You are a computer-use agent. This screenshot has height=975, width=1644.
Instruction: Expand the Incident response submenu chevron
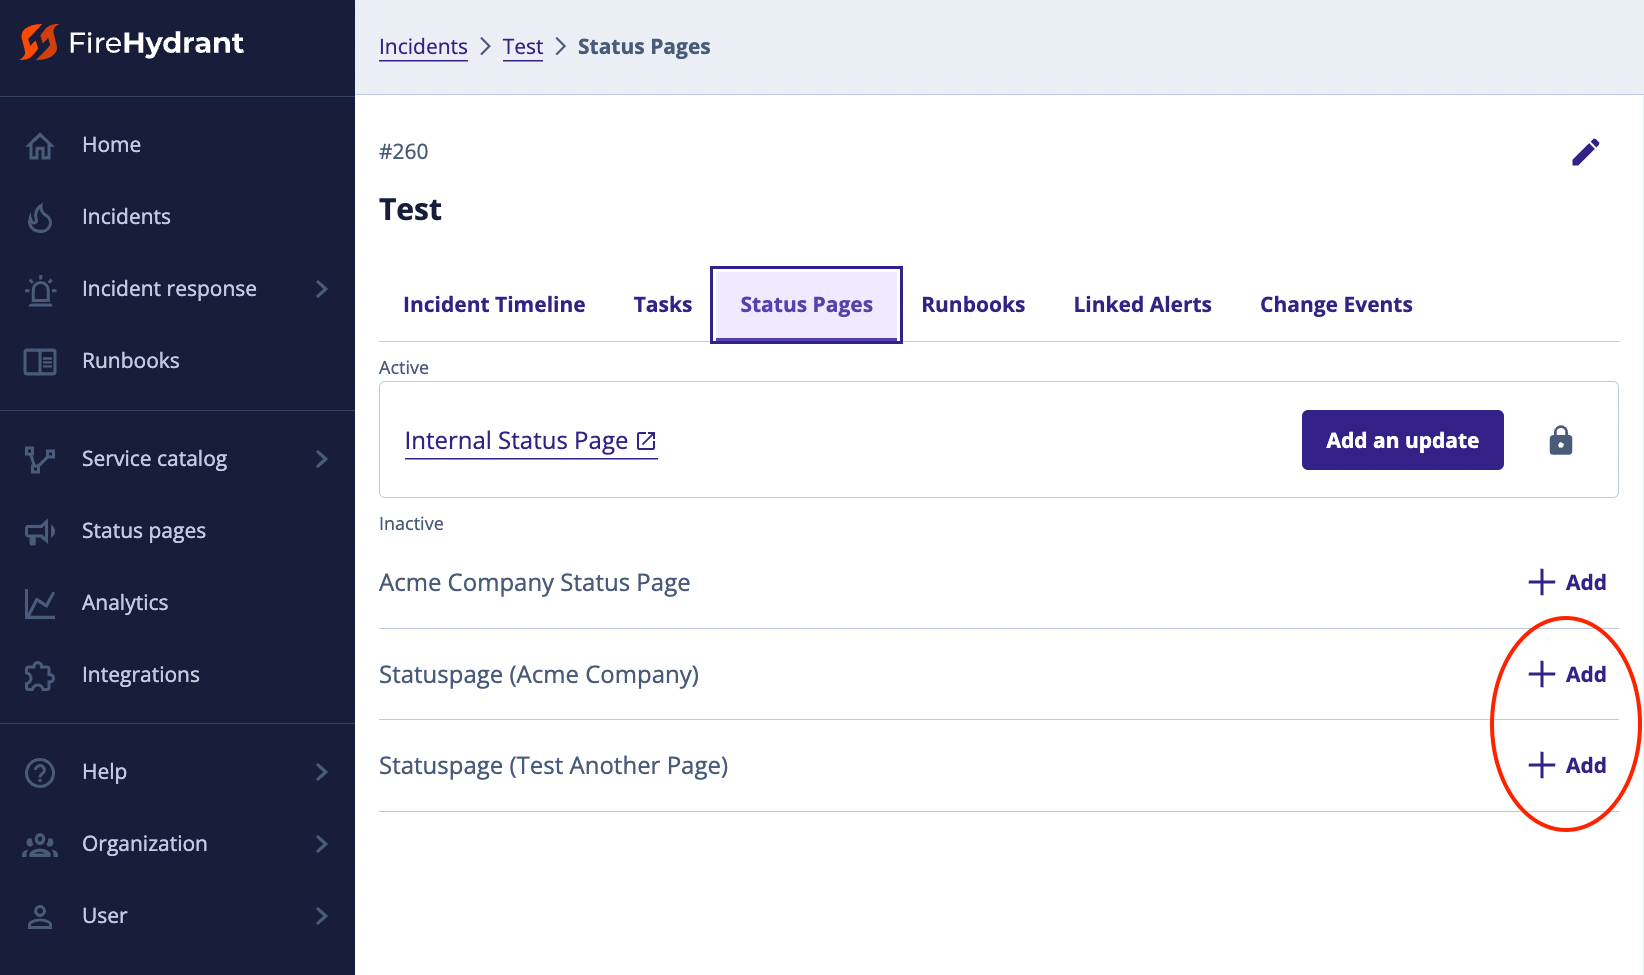(x=321, y=289)
